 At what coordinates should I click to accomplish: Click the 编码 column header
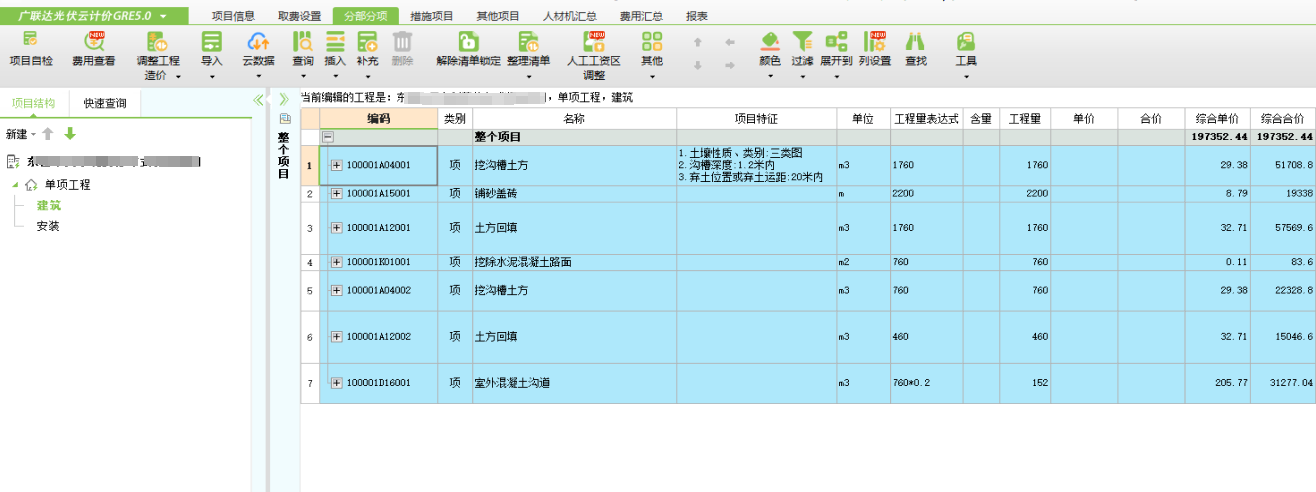378,118
